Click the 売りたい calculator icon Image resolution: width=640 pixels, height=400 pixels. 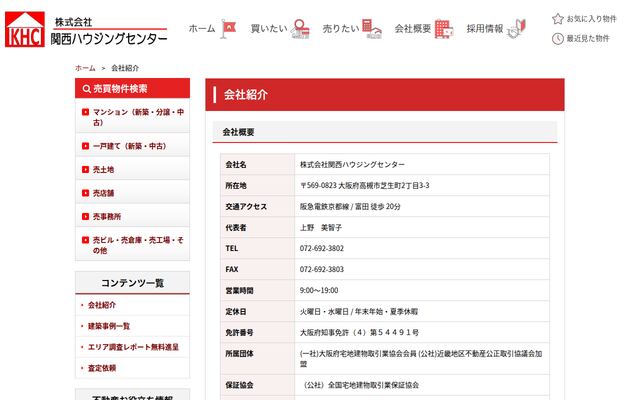coord(371,29)
